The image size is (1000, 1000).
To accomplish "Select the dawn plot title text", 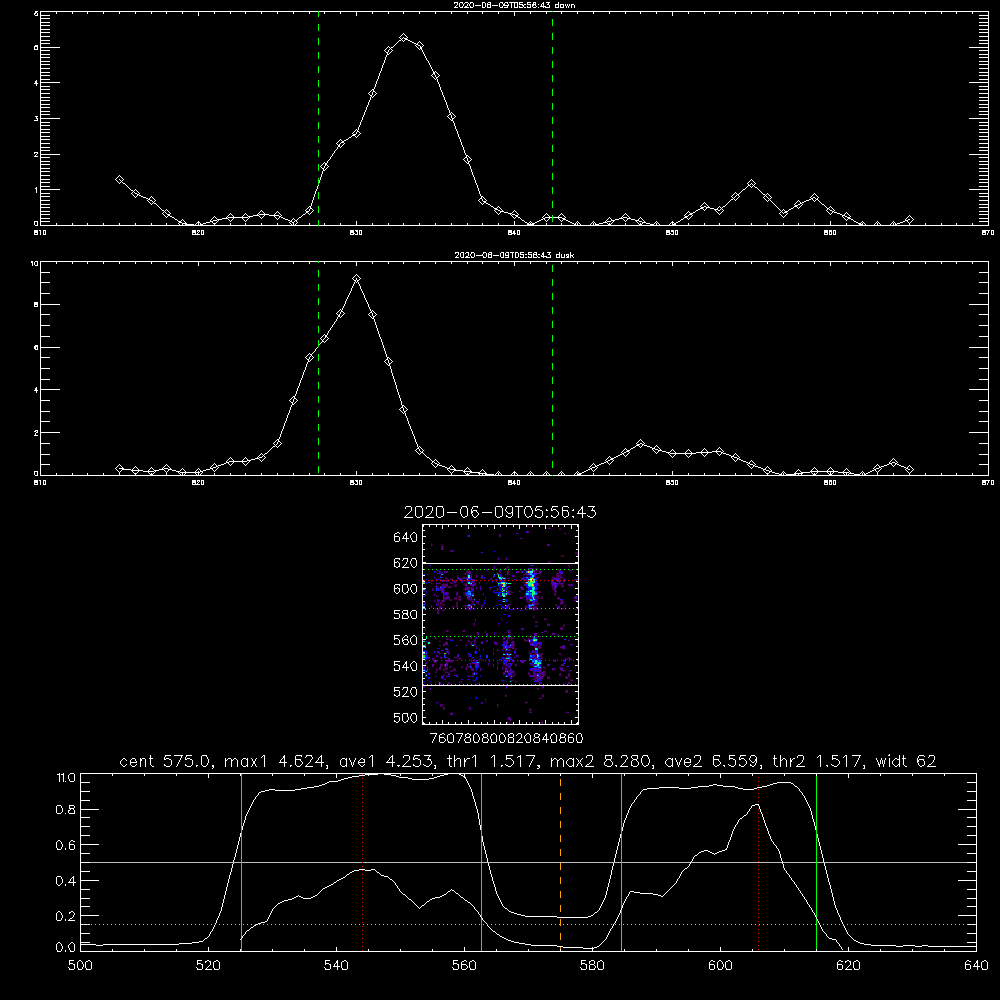I will [x=514, y=5].
